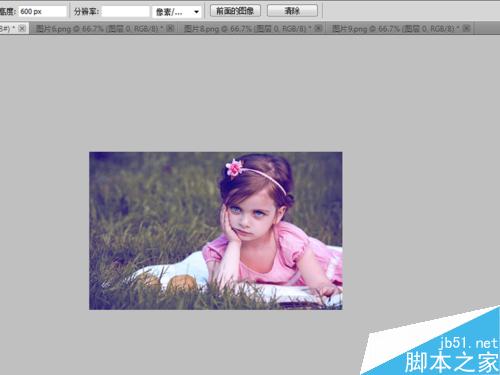Close the 图片8.png document tab
Screen dimensions: 500x375
[318, 29]
